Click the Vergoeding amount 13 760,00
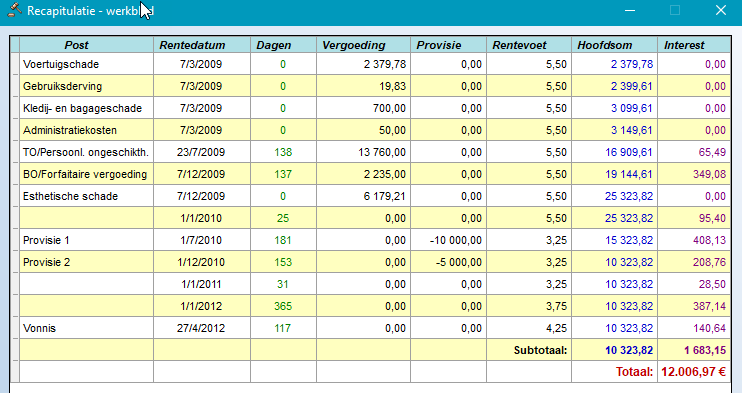 click(382, 152)
